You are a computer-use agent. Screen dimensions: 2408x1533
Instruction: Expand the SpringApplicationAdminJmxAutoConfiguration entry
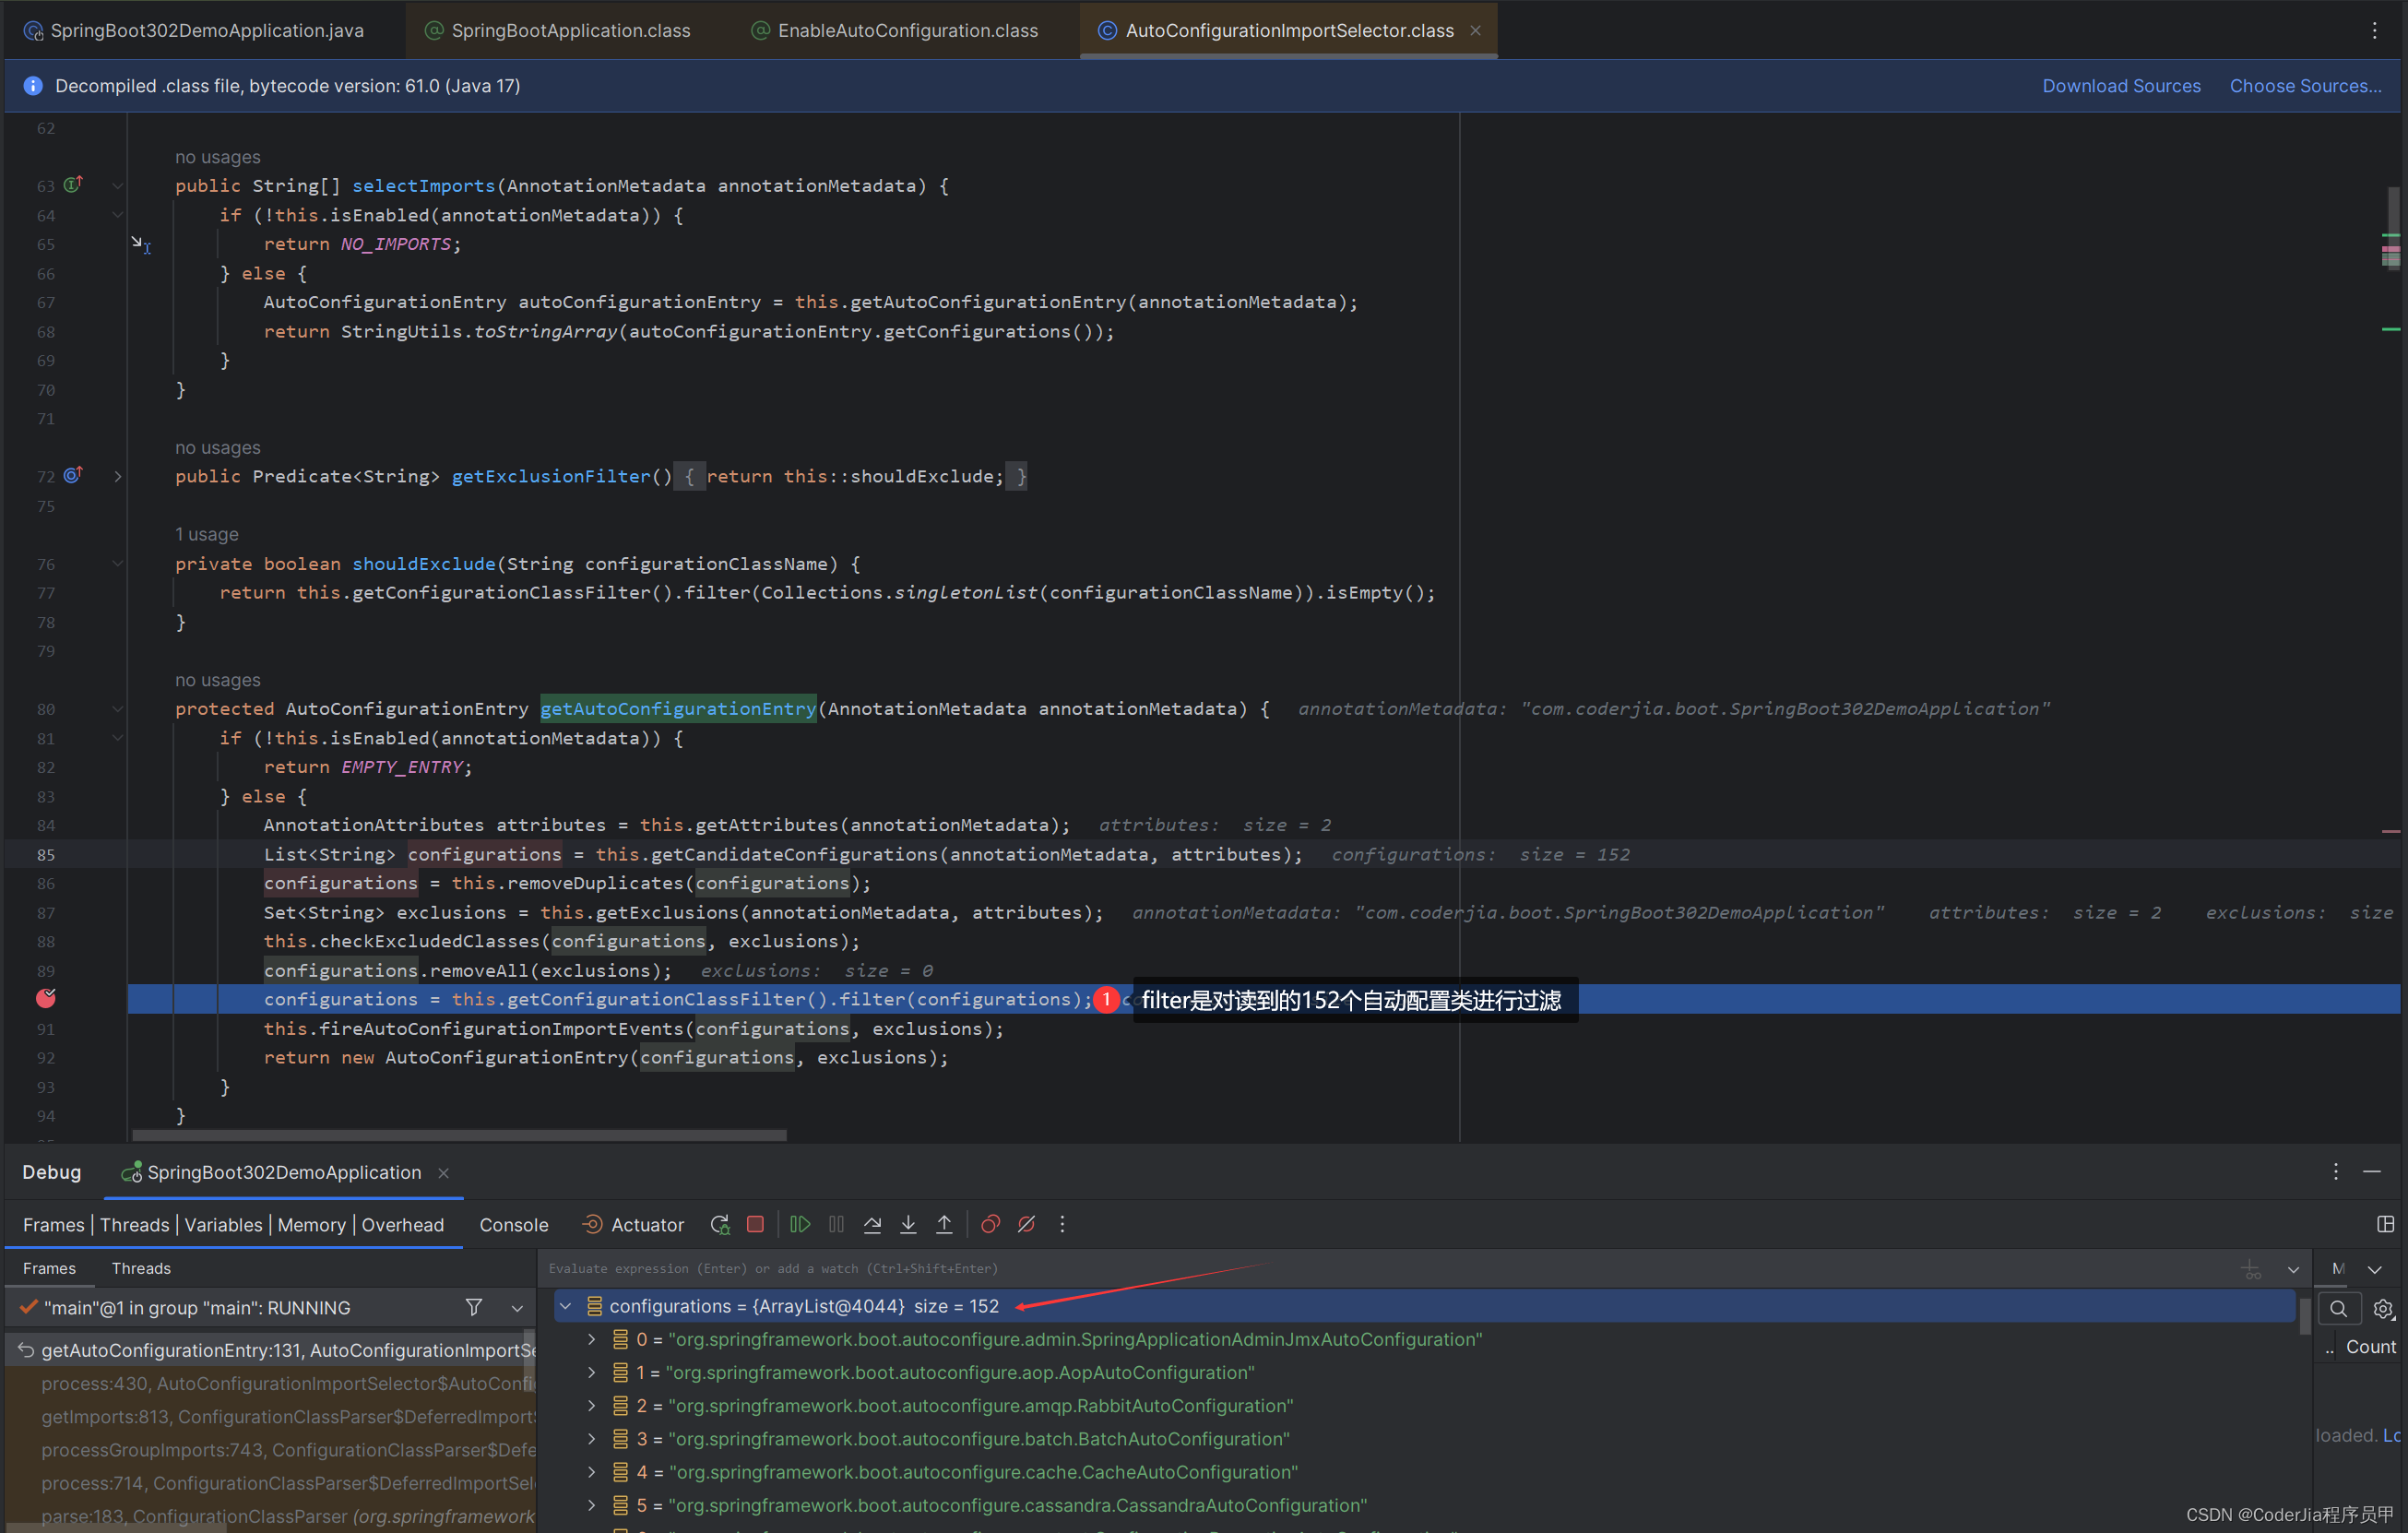tap(591, 1339)
